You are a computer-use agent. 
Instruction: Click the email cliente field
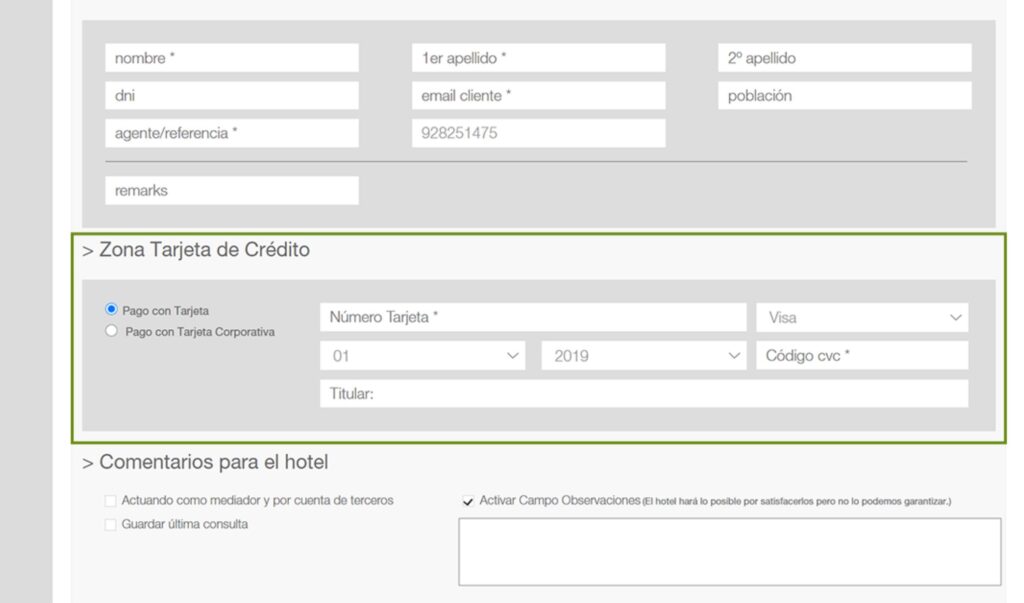point(538,96)
